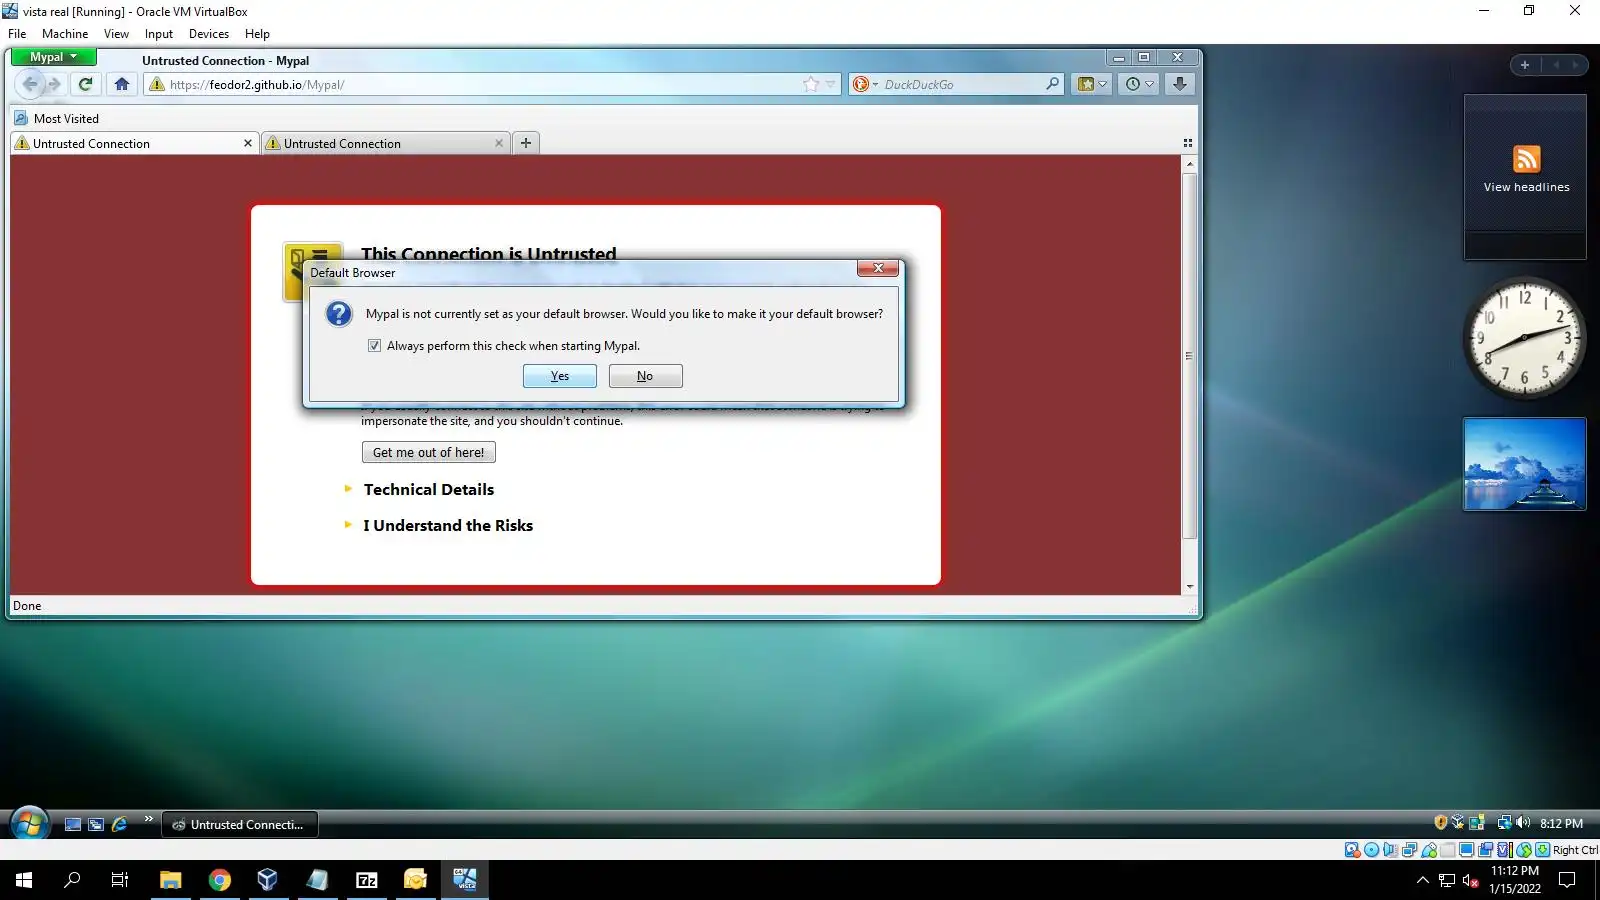
Task: Click the VirtualBox optical disk indicator
Action: (x=1371, y=850)
